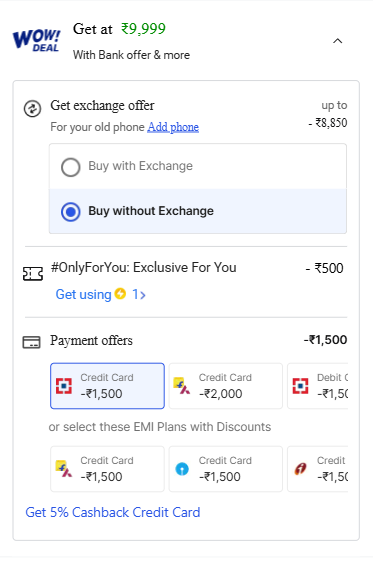Click the Flipkart Axis logo on -₹2,000 offer

click(182, 386)
